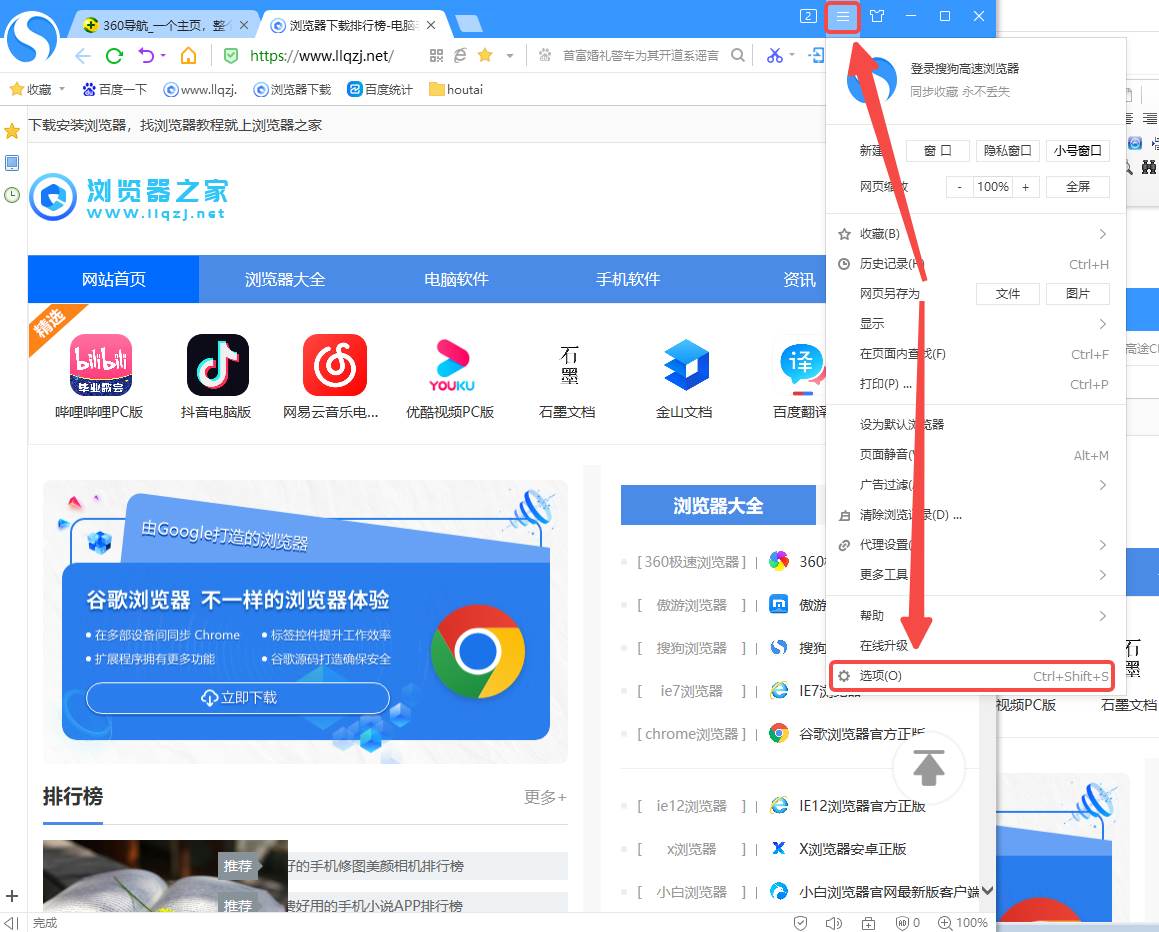This screenshot has width=1159, height=932.
Task: Open the dropdown arrow beside the address star
Action: click(509, 55)
